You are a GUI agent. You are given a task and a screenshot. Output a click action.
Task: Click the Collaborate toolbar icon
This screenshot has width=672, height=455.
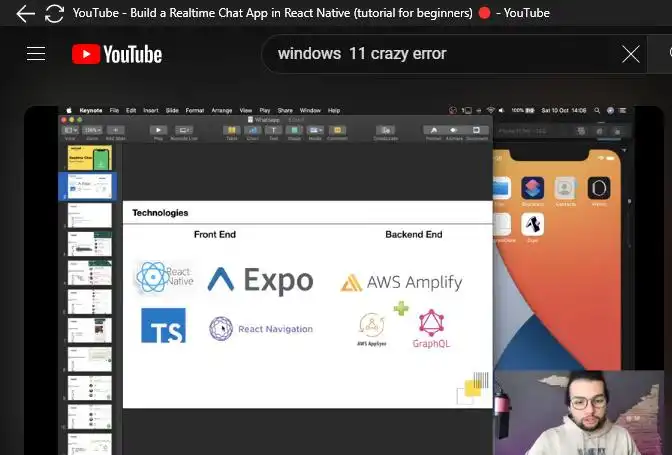coord(386,130)
